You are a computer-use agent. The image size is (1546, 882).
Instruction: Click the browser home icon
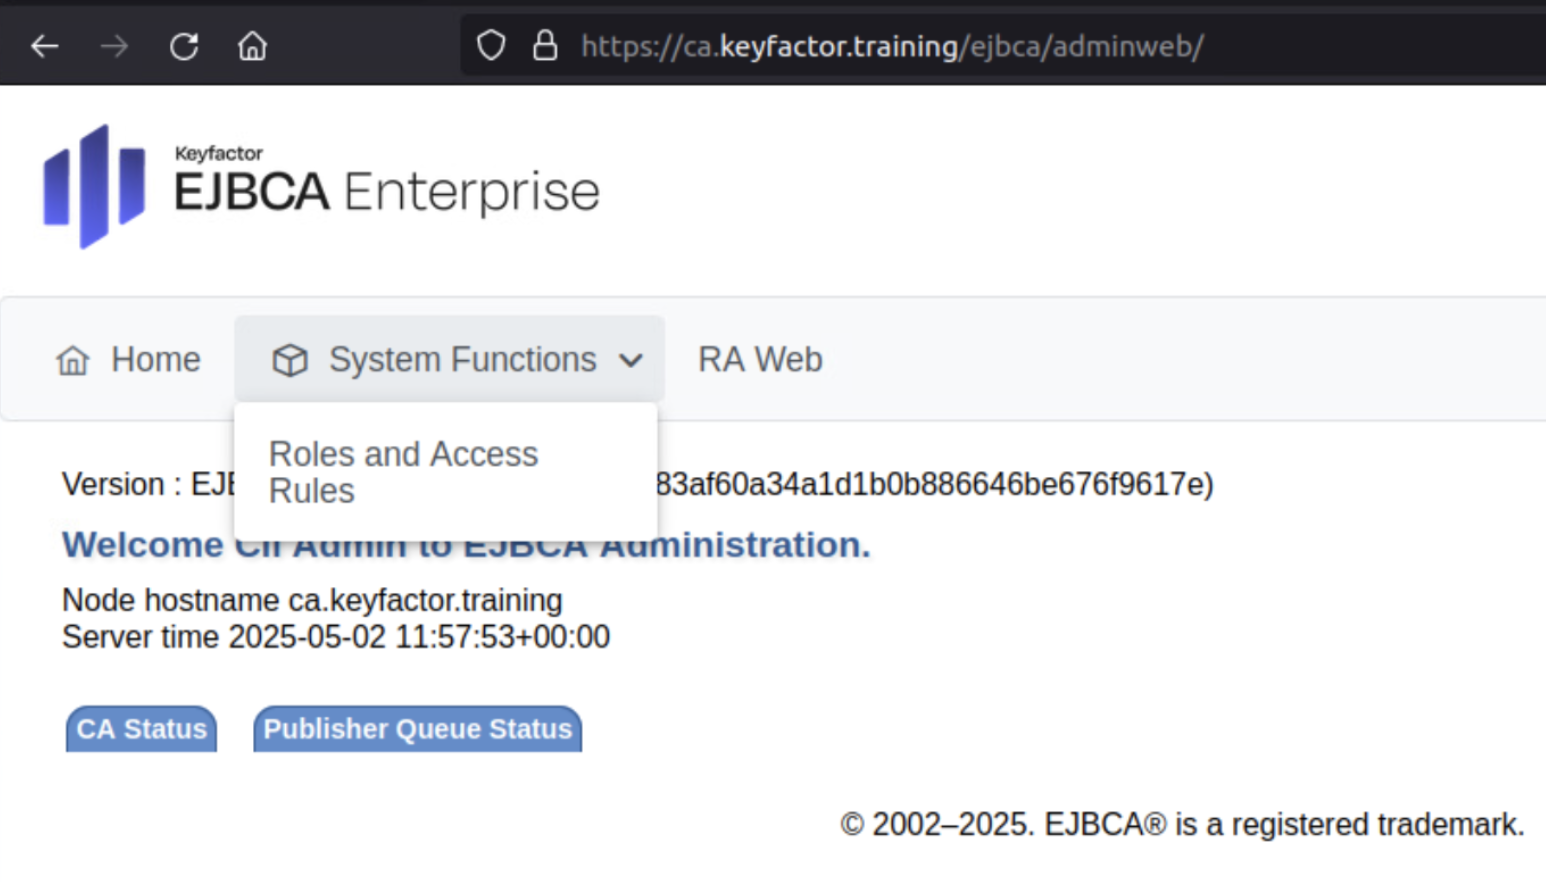tap(252, 45)
